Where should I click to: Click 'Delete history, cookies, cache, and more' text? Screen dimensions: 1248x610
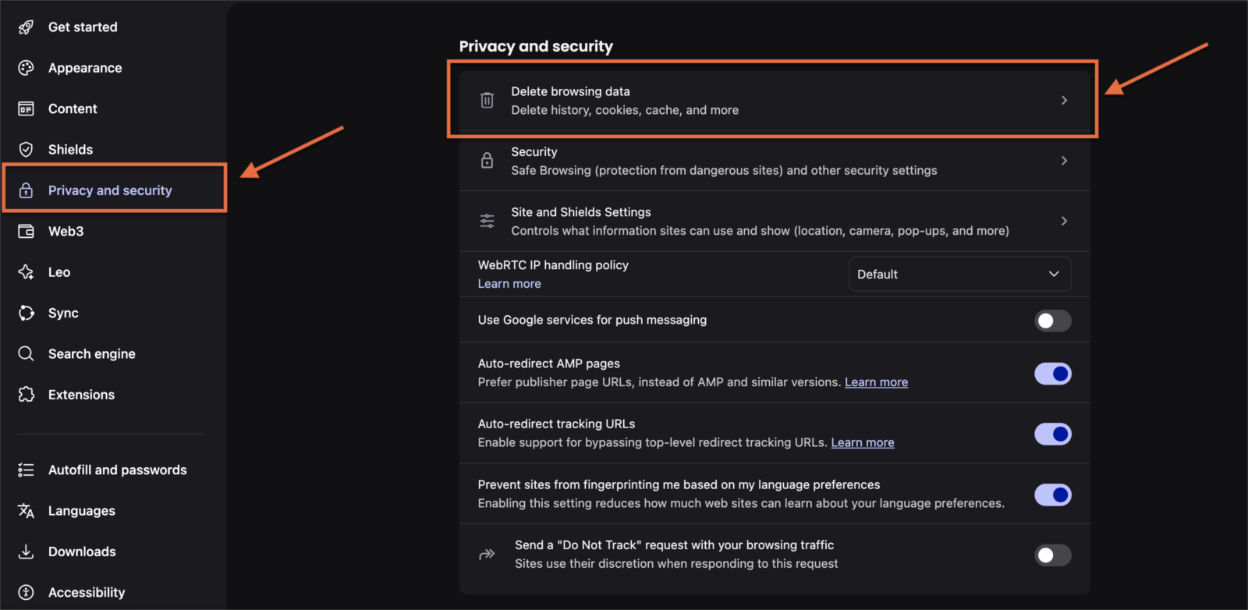625,110
